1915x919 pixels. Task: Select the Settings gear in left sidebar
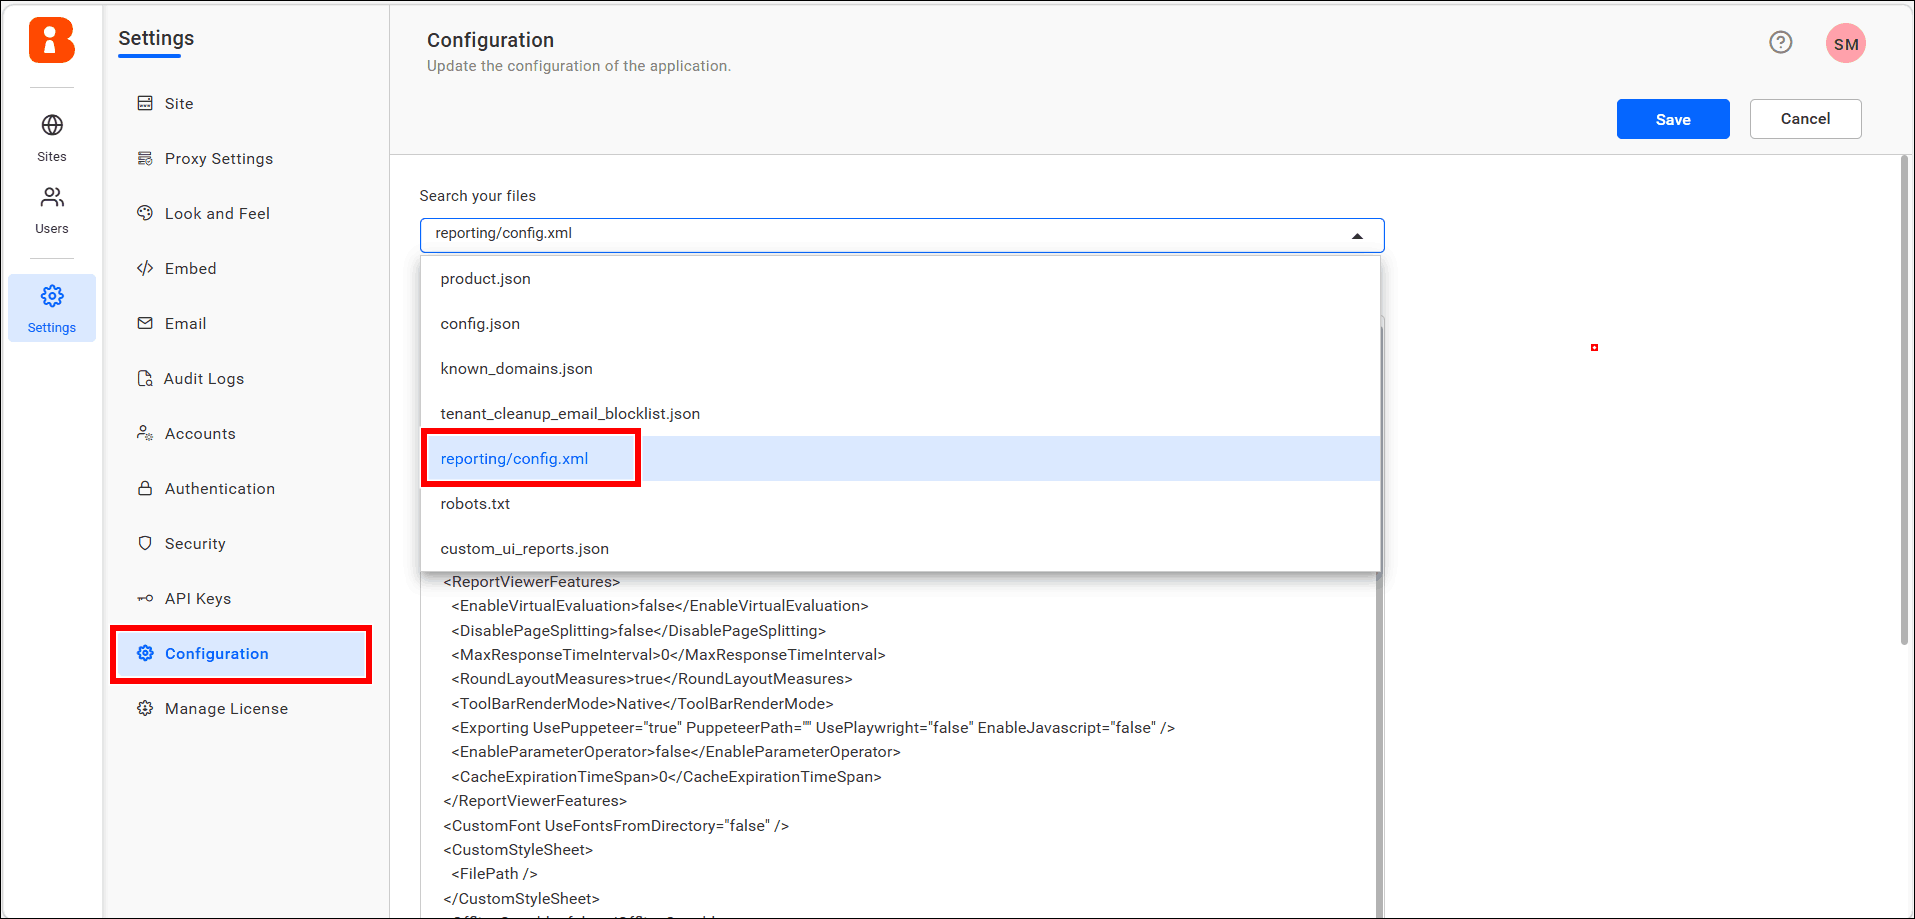(x=51, y=306)
